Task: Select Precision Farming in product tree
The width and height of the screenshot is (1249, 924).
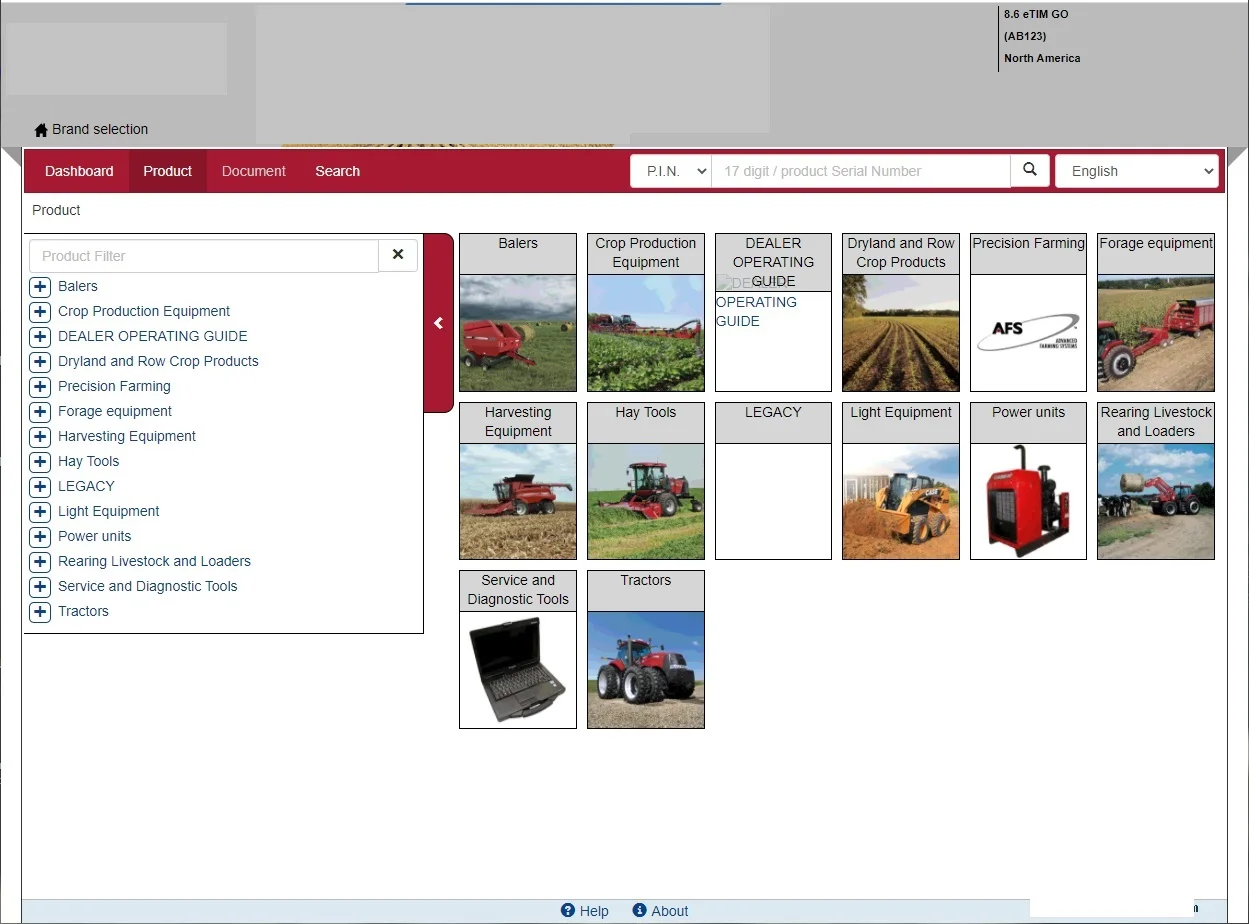Action: click(114, 386)
